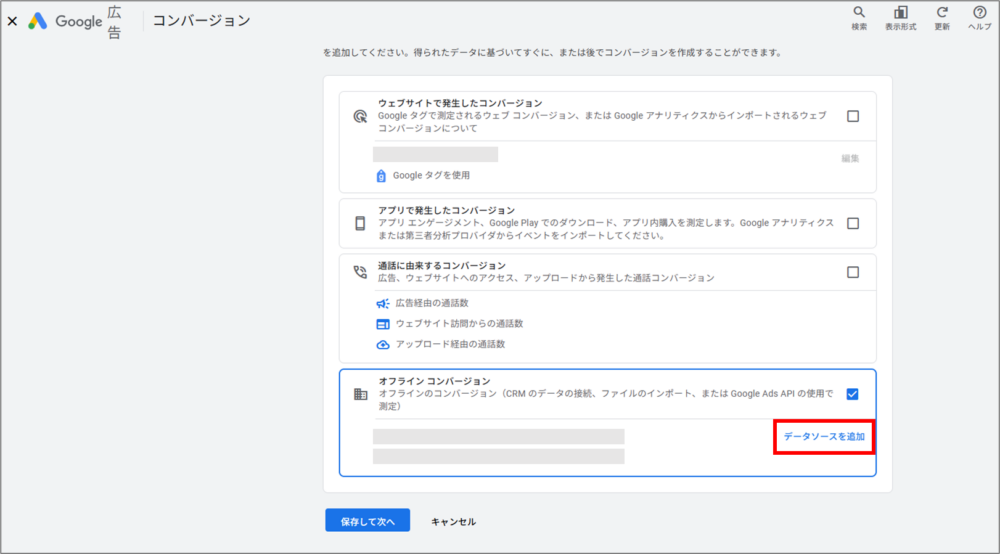Open the 表示形式 display format icon
Screen dimensions: 1000x554
pos(900,13)
